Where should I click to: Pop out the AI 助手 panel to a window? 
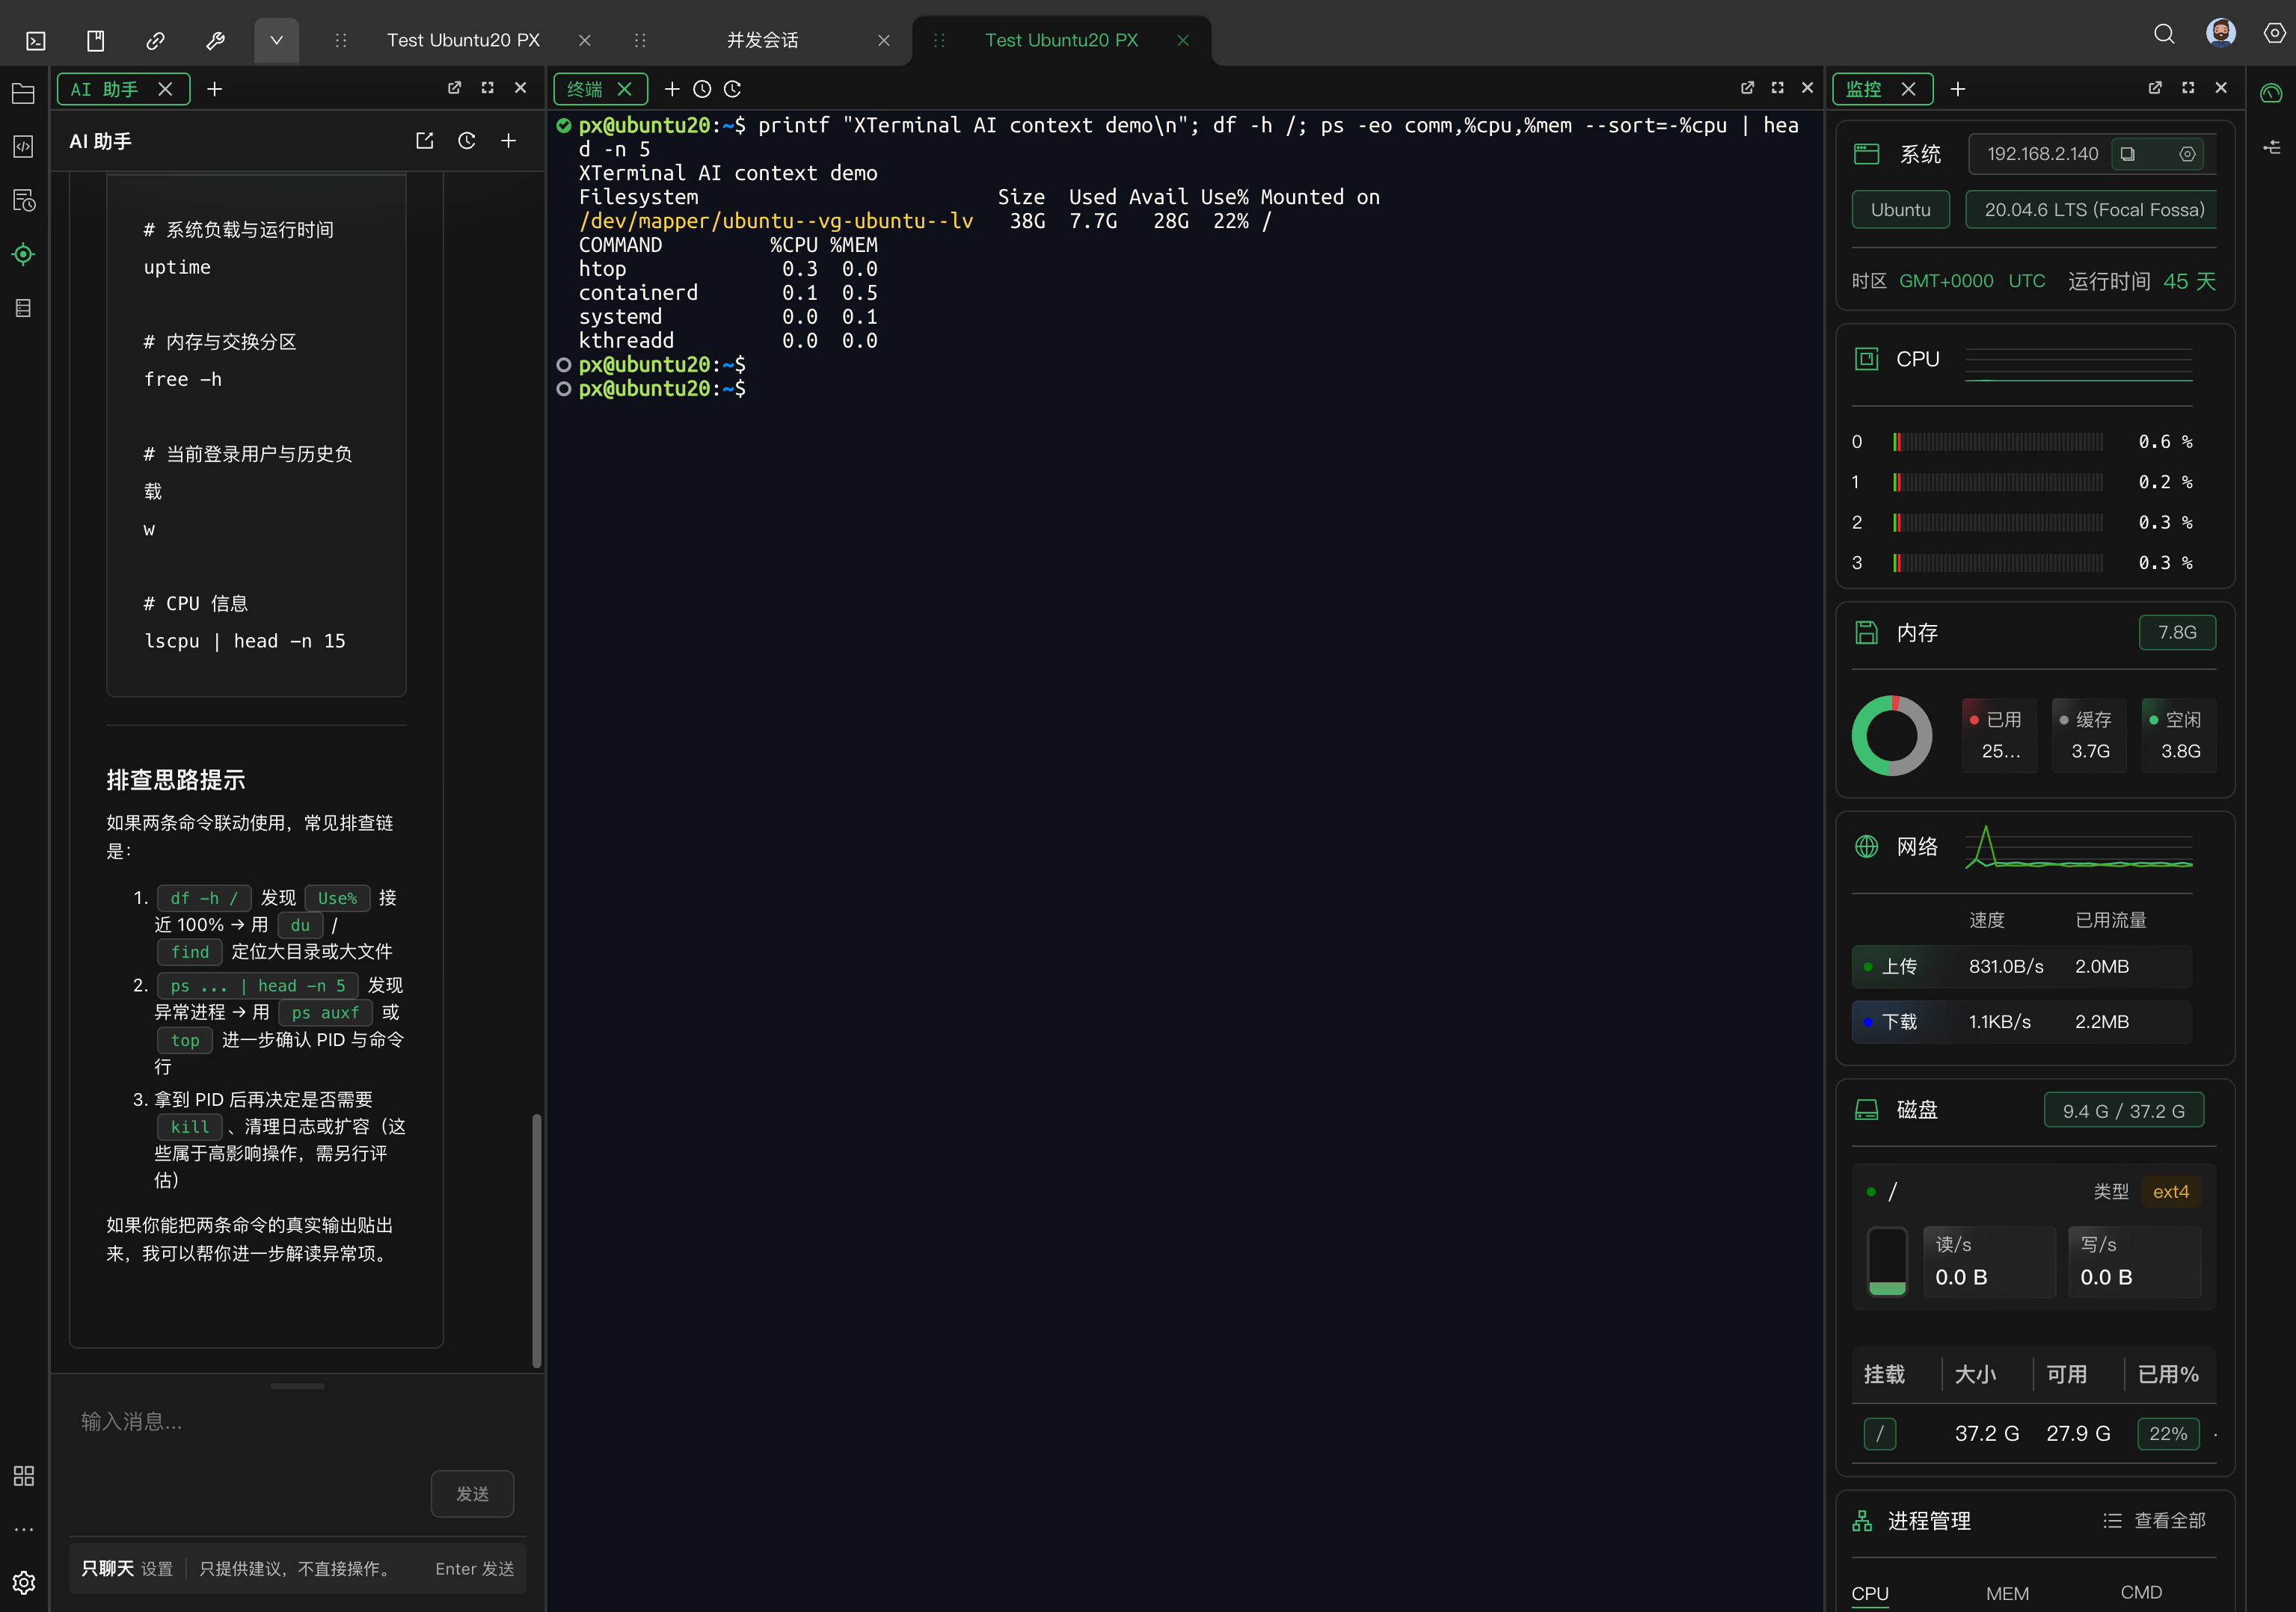(x=455, y=88)
